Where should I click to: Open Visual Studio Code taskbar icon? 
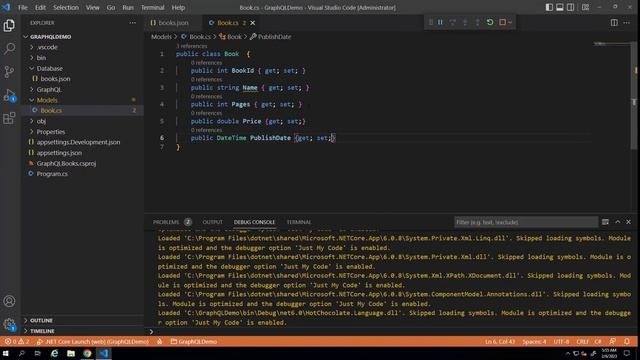pyautogui.click(x=104, y=353)
